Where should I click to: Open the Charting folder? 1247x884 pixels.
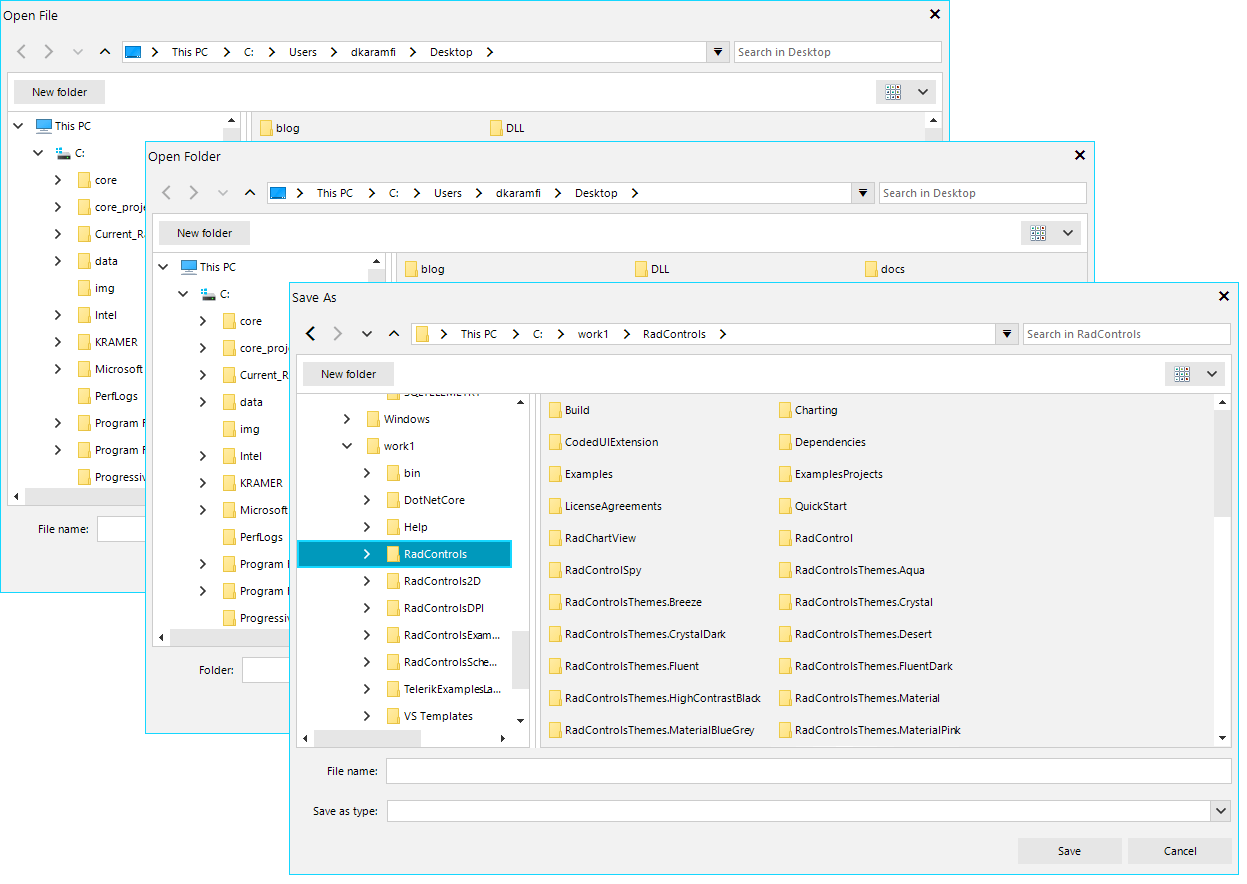816,409
